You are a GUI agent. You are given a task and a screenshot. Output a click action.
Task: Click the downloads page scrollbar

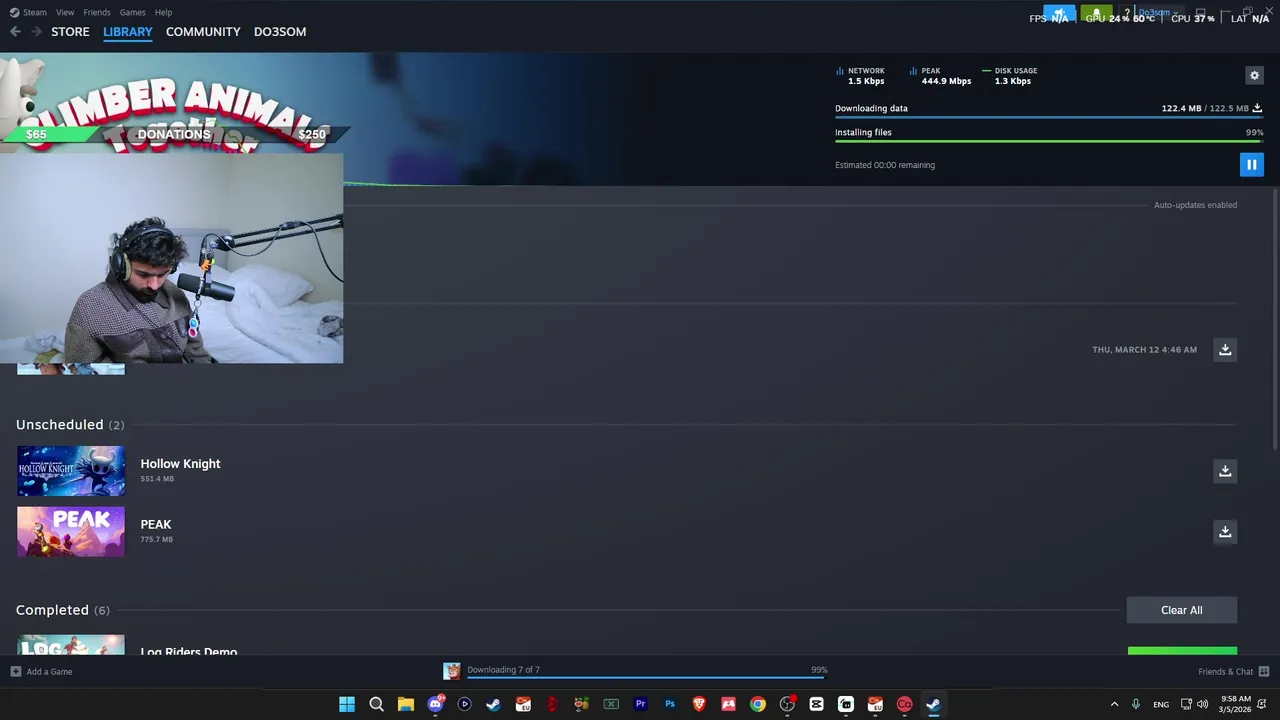(1275, 320)
